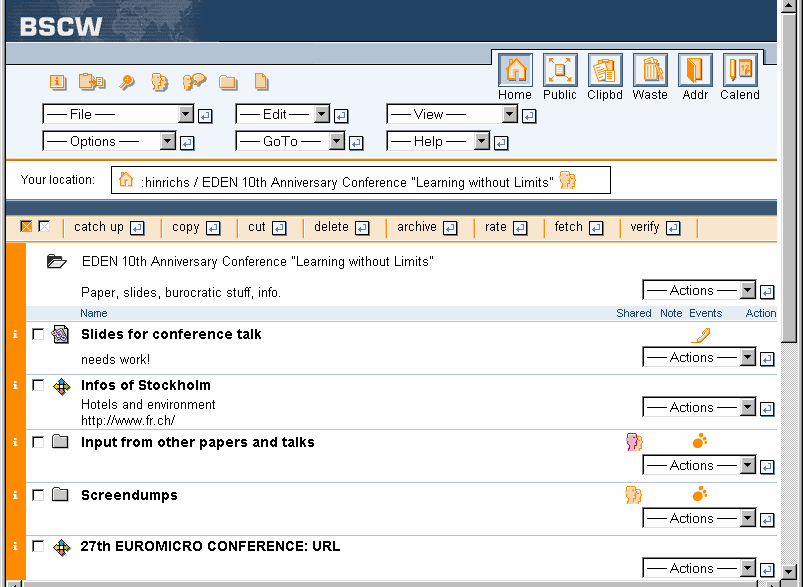This screenshot has height=587, width=803.
Task: Click the pencil event icon for Slides
Action: pyautogui.click(x=700, y=335)
